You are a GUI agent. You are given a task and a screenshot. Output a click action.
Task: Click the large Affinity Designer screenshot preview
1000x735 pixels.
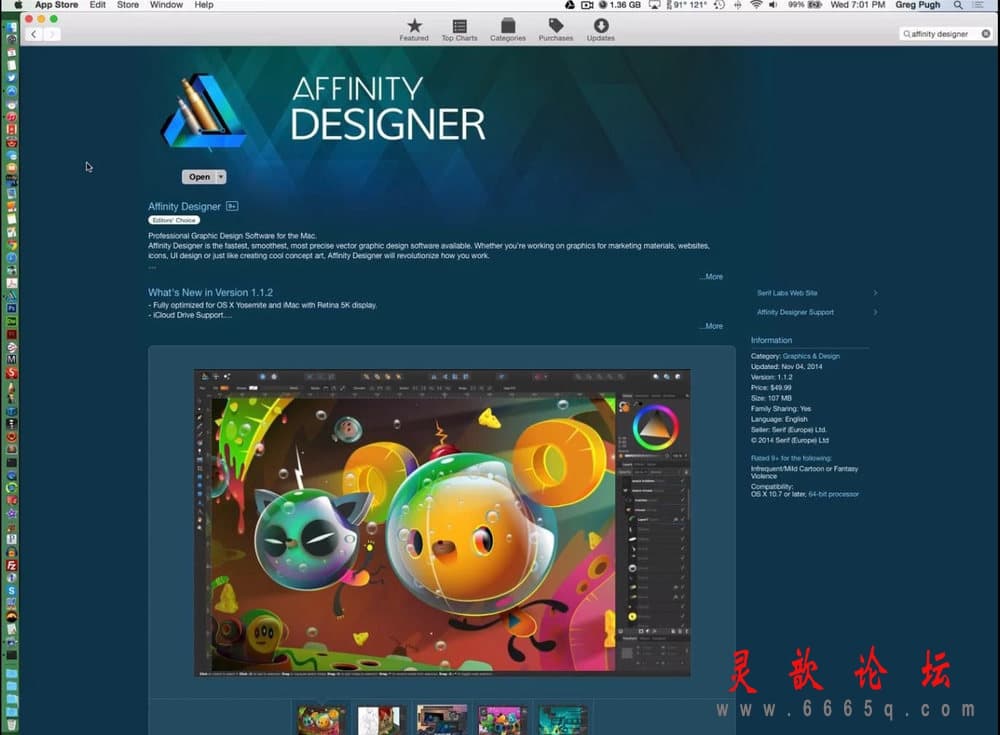point(442,523)
